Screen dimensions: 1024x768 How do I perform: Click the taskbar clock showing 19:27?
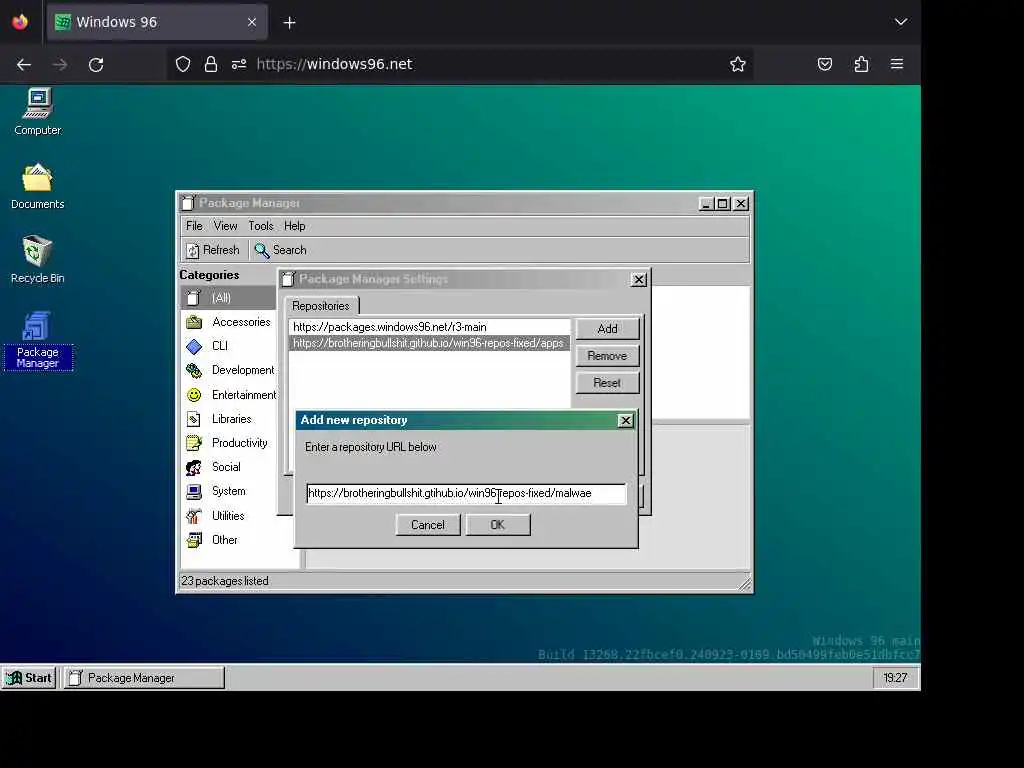[895, 678]
